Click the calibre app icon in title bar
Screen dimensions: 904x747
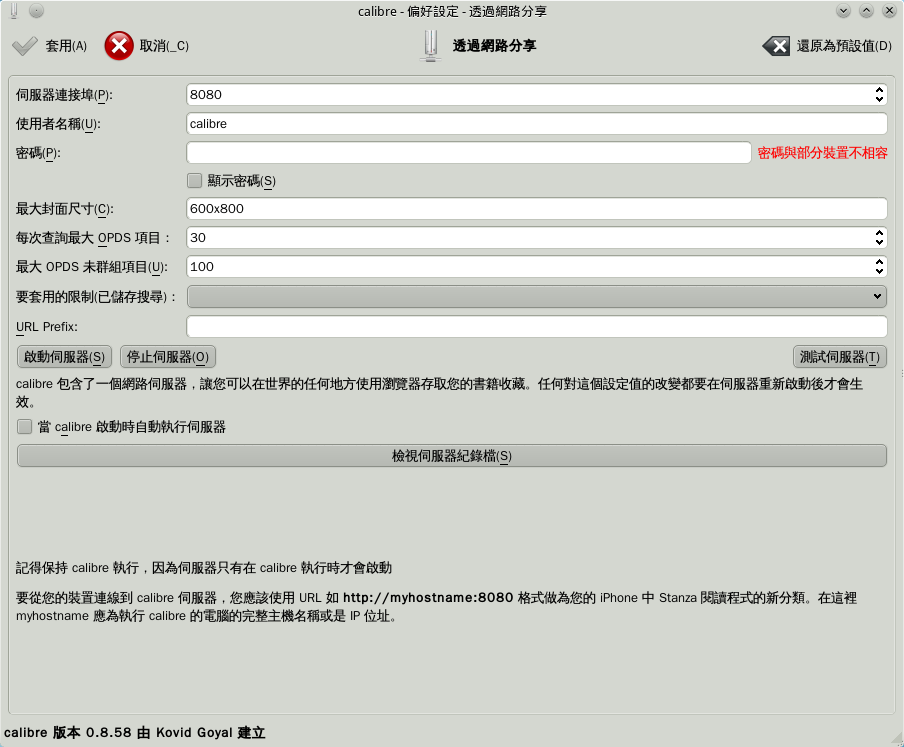(x=14, y=10)
